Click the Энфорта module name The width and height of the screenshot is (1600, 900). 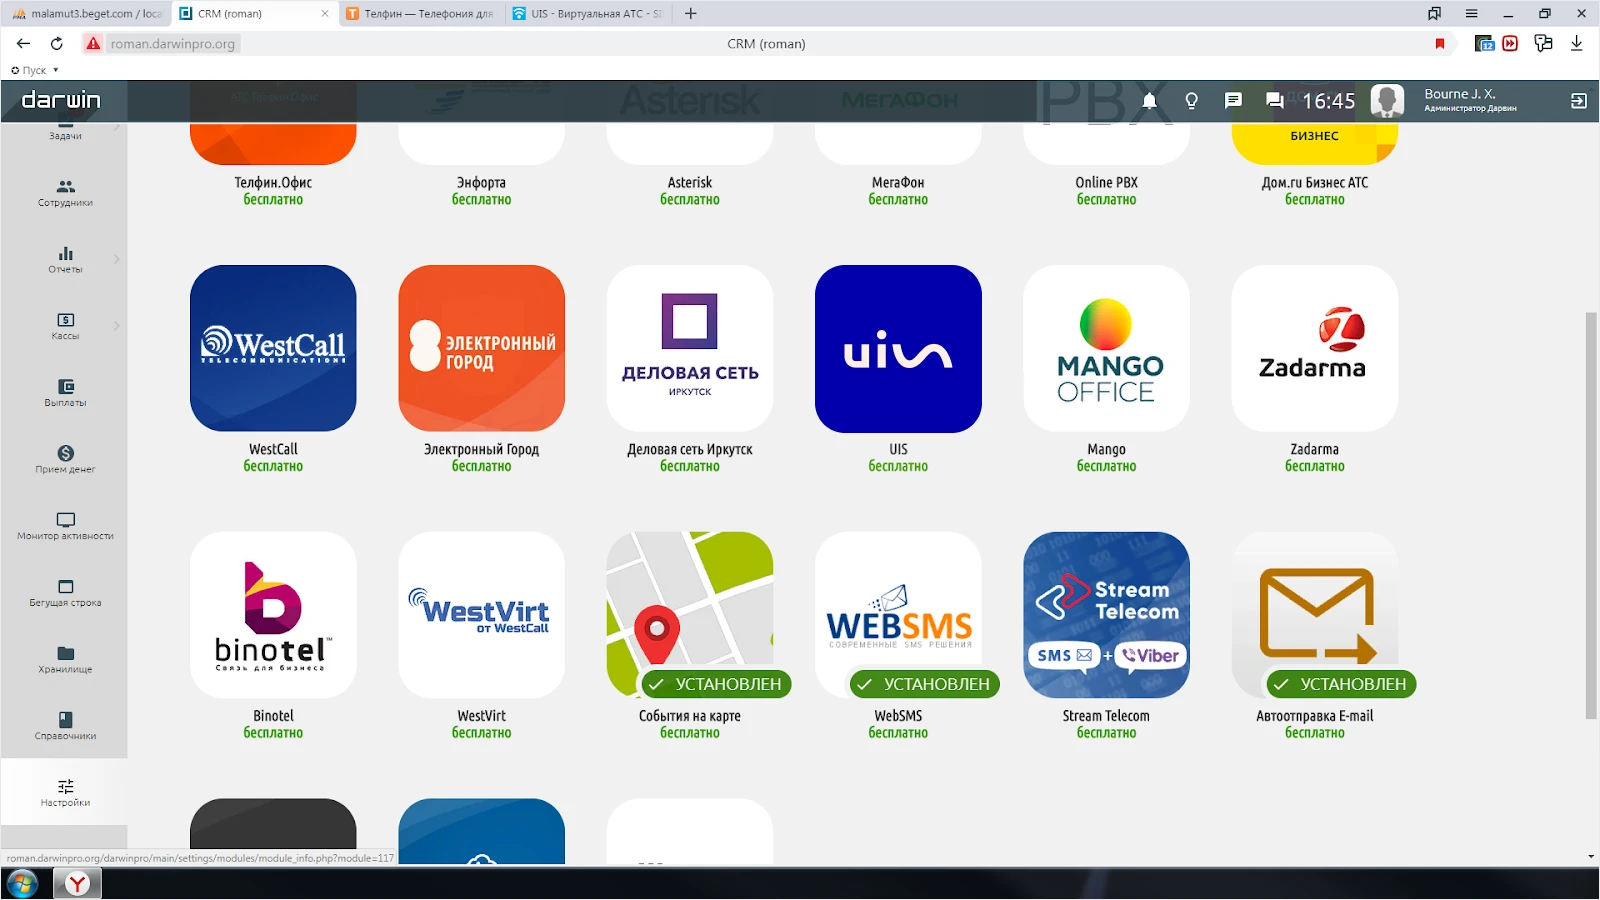481,182
